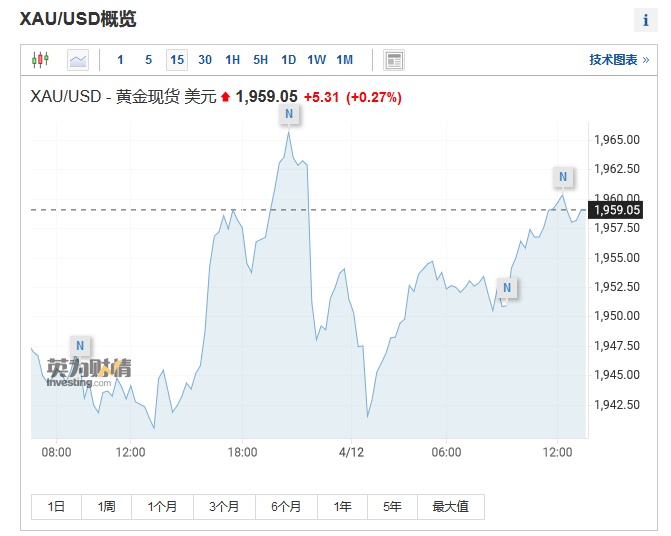
Task: Open the news marker near 08:00
Action: click(x=81, y=346)
